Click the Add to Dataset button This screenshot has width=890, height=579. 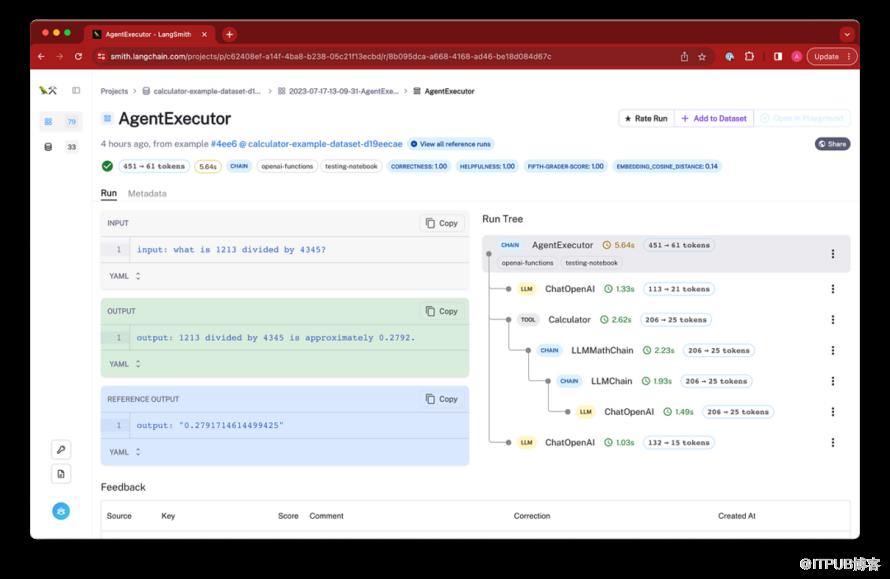714,118
